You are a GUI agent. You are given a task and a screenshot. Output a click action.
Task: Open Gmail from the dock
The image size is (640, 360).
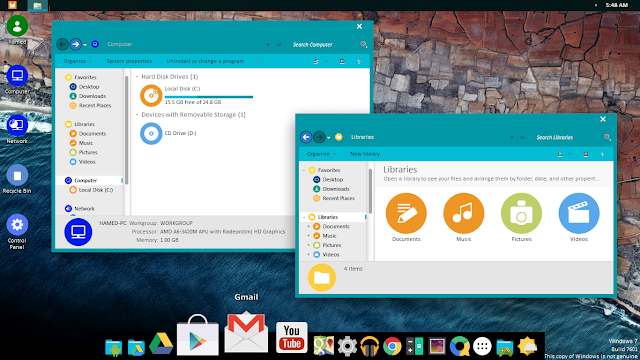(x=246, y=332)
